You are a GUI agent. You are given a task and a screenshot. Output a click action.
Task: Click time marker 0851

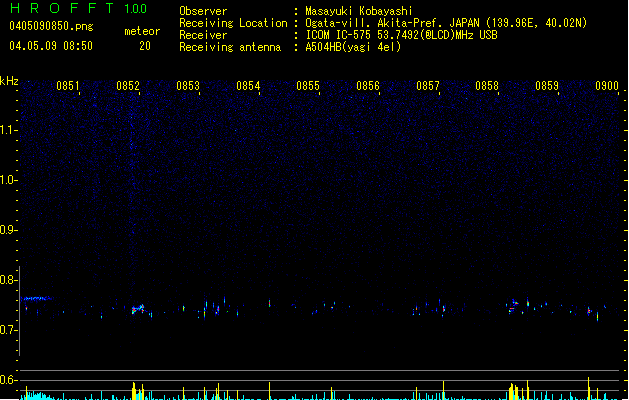pyautogui.click(x=68, y=86)
